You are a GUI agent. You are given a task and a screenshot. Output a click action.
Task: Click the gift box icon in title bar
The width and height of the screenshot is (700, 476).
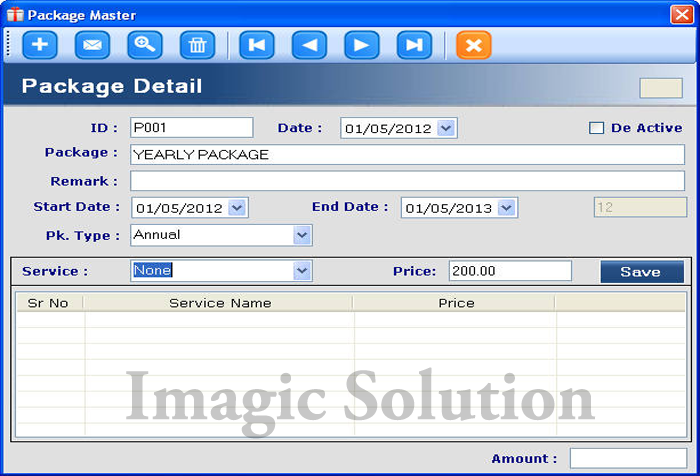pos(15,15)
